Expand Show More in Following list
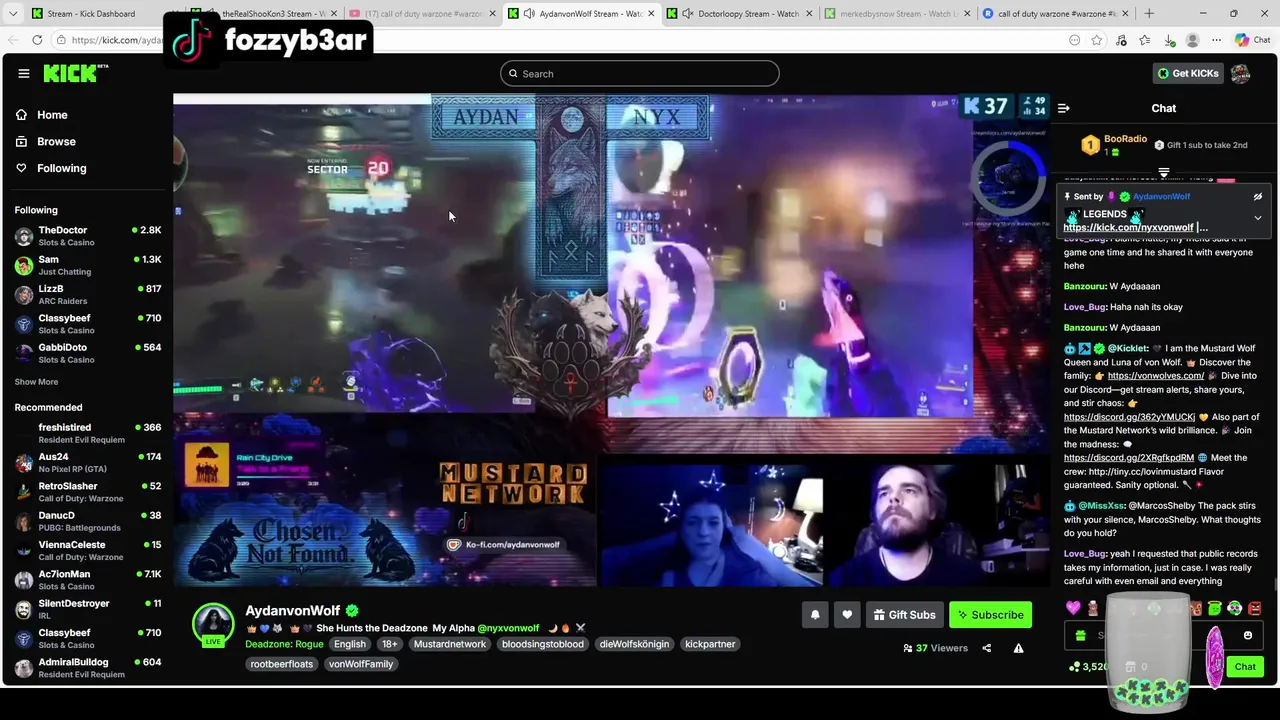The width and height of the screenshot is (1280, 720). pyautogui.click(x=36, y=382)
